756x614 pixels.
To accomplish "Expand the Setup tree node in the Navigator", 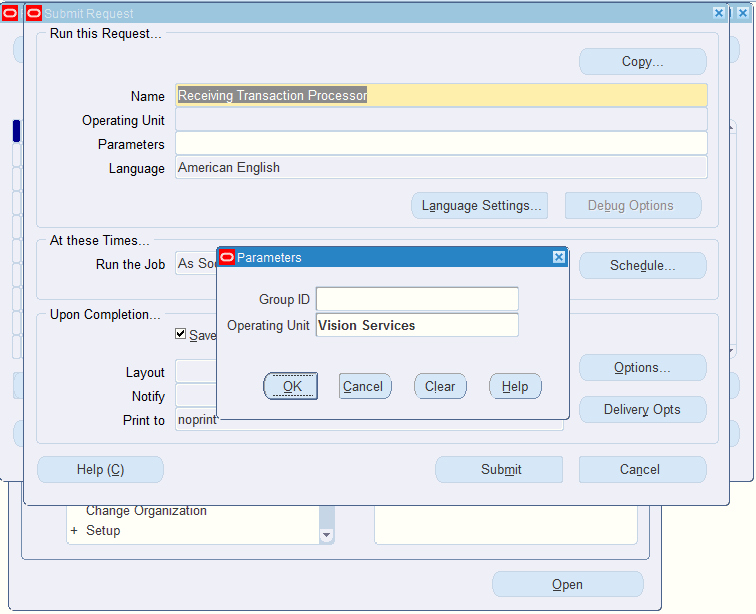I will tap(74, 531).
